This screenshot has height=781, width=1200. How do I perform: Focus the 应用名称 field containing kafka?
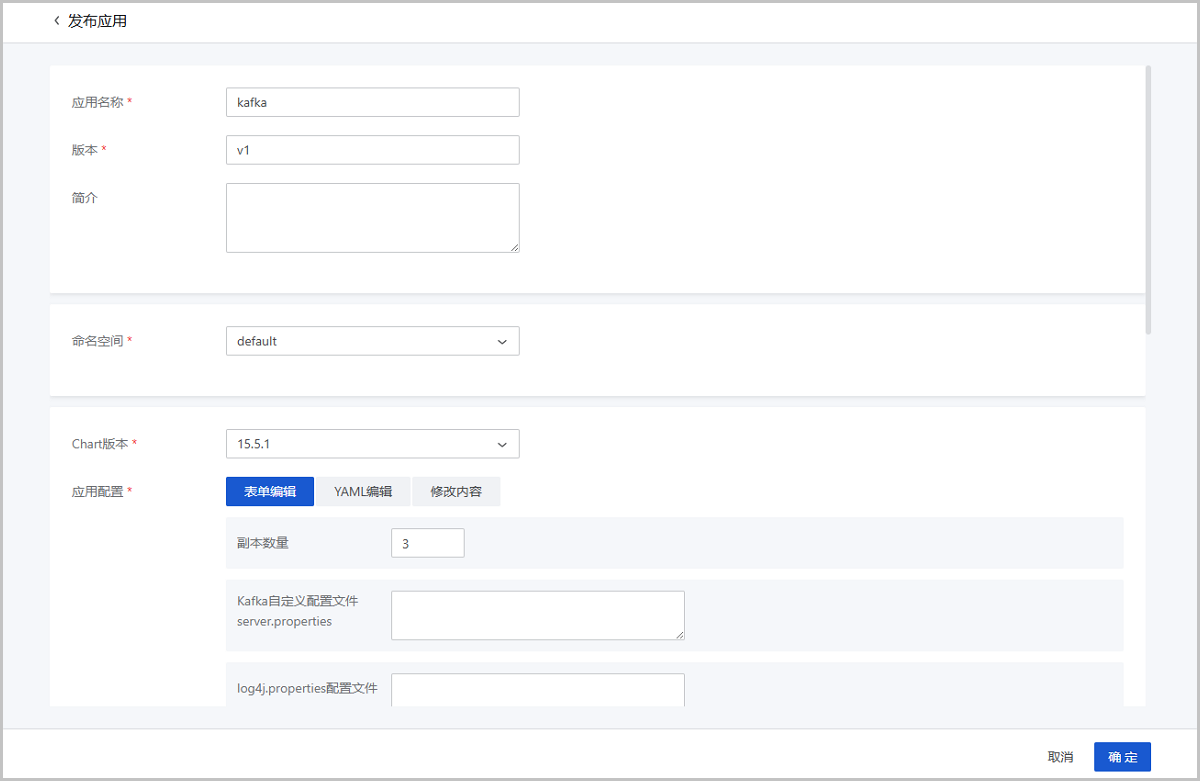point(372,102)
